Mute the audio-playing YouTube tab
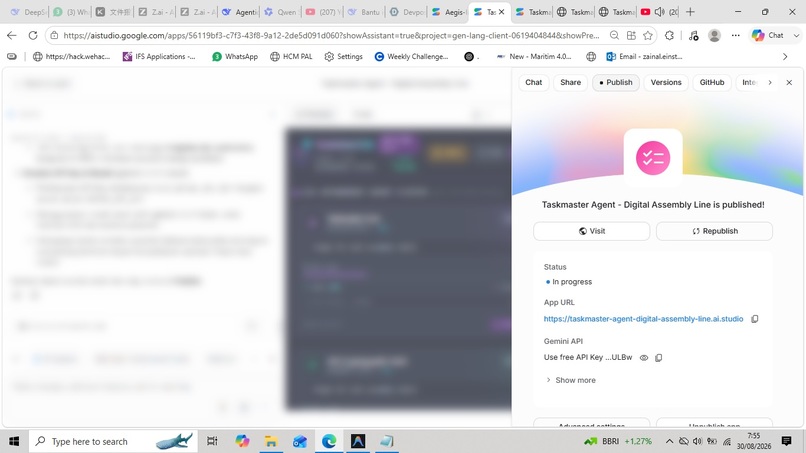This screenshot has width=806, height=453. click(660, 12)
